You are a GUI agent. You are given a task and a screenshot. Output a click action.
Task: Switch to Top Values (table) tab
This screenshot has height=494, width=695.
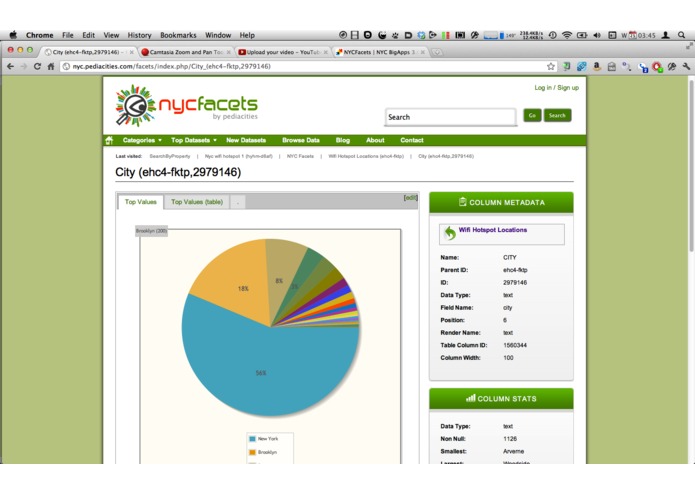pos(197,202)
